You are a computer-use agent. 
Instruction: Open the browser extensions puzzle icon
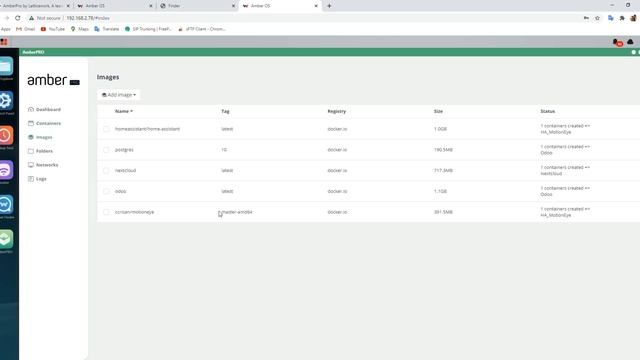pyautogui.click(x=622, y=18)
